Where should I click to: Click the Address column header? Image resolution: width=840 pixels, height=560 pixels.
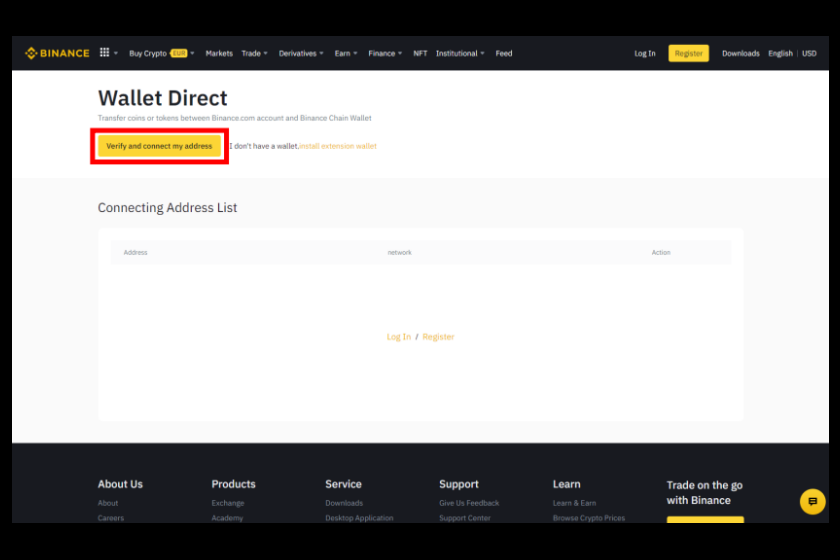click(x=136, y=252)
